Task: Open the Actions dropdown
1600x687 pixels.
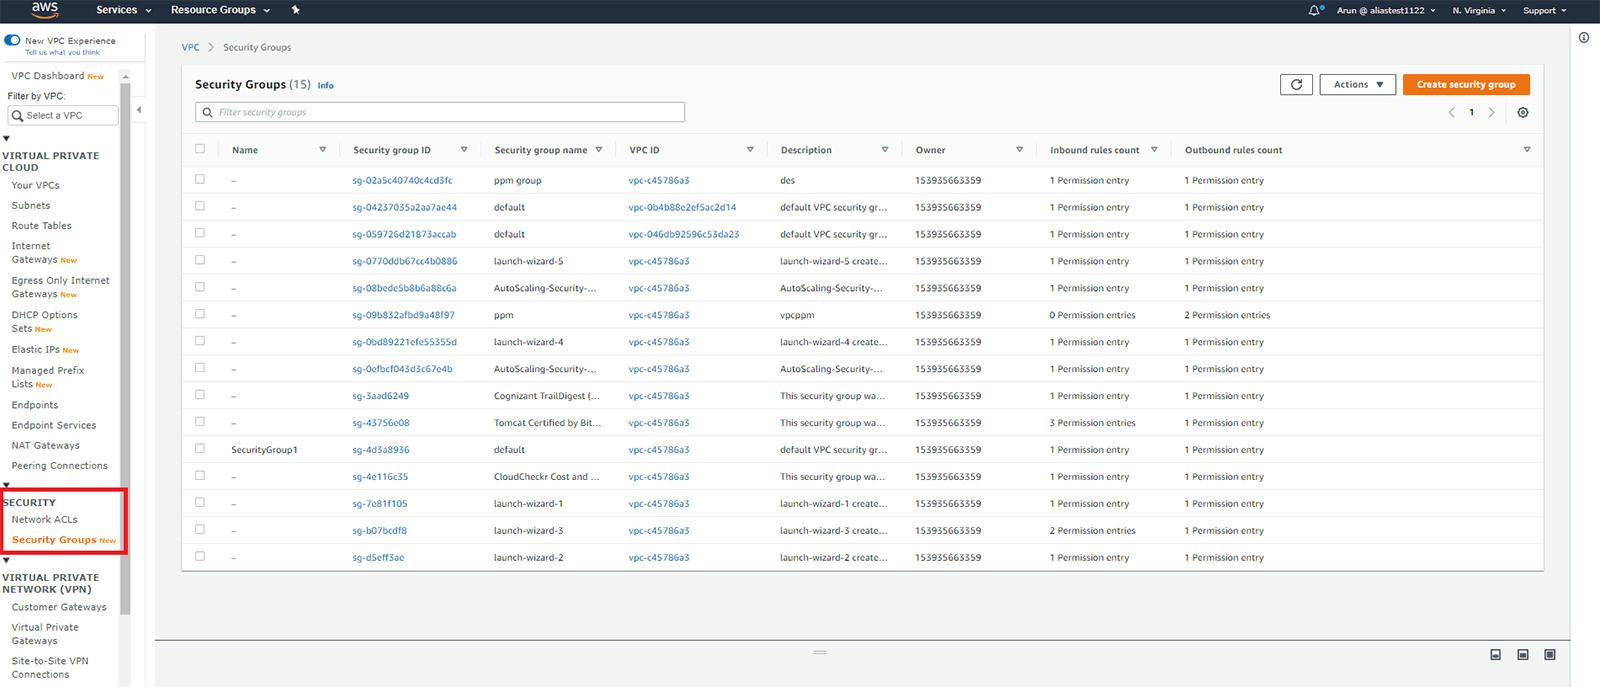Action: pos(1357,85)
